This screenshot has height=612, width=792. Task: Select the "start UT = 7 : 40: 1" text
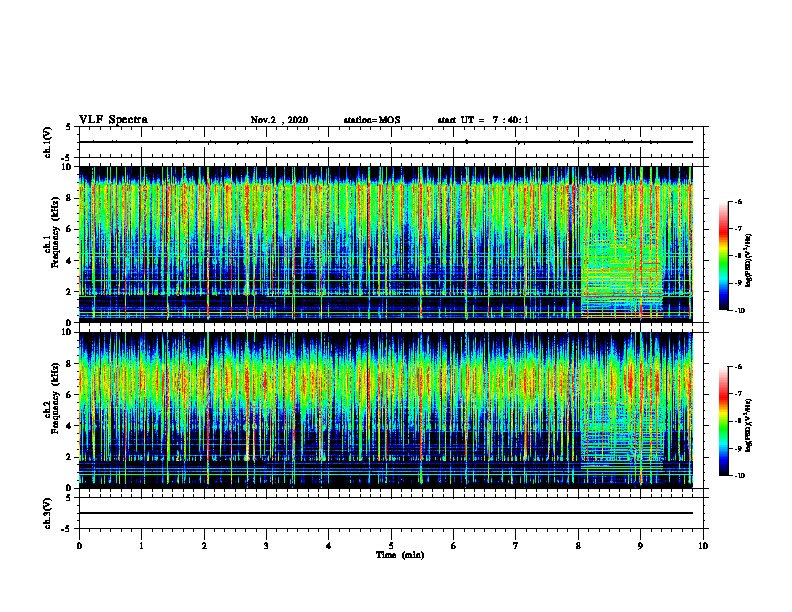tap(483, 120)
